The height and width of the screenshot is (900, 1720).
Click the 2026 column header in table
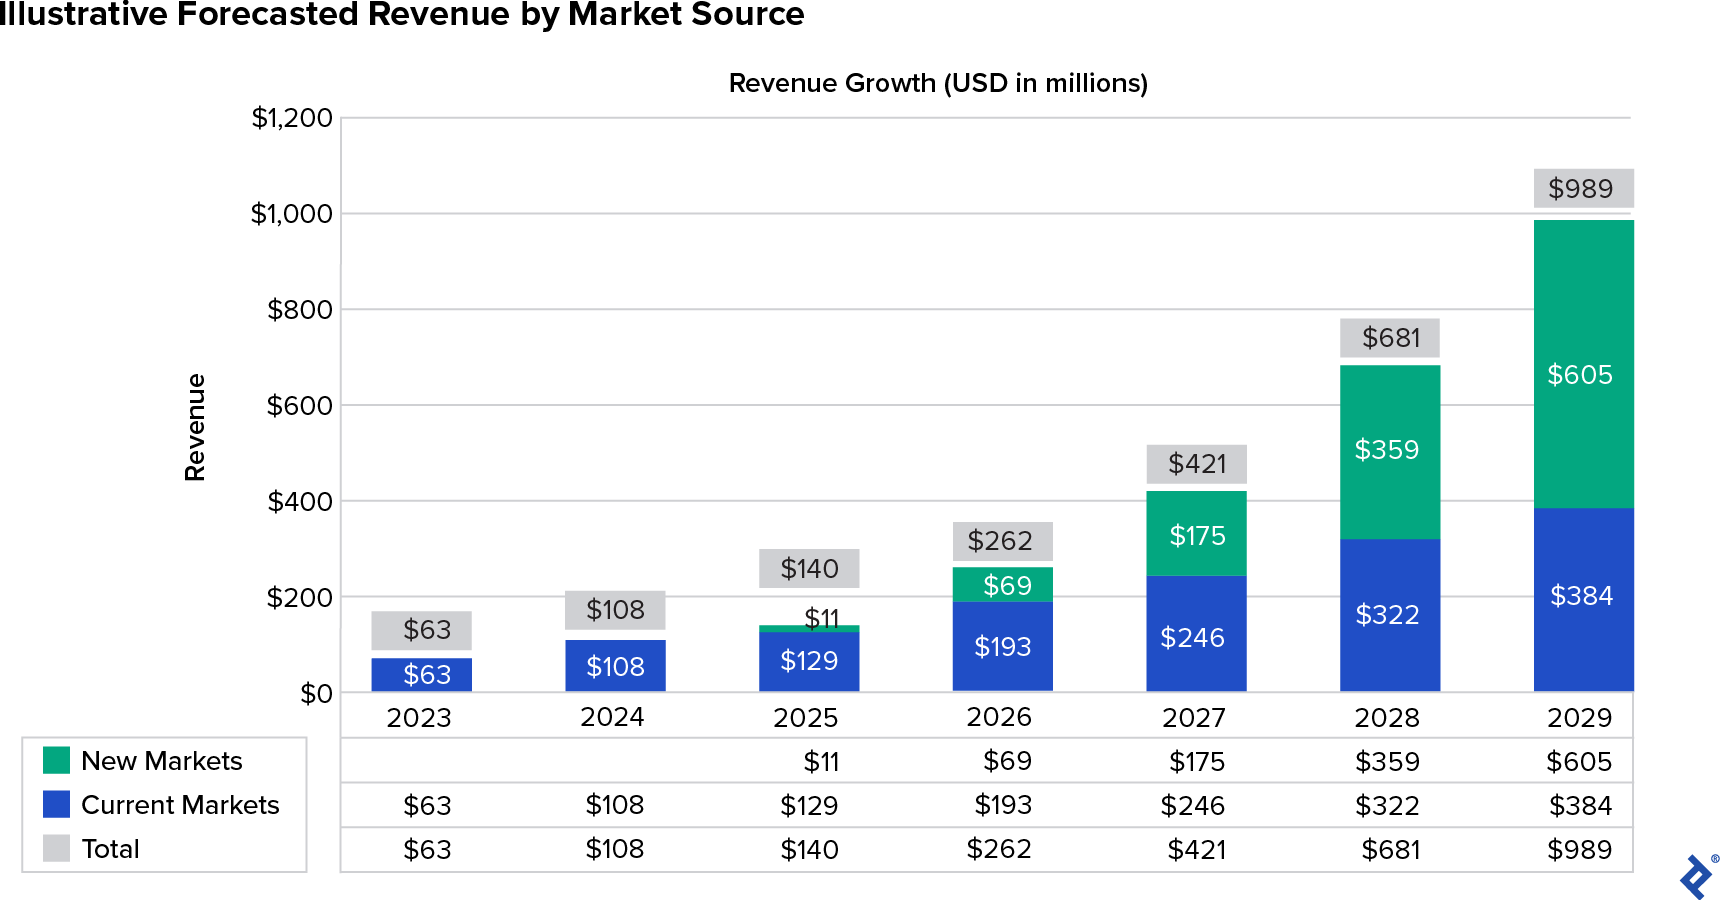pos(999,717)
